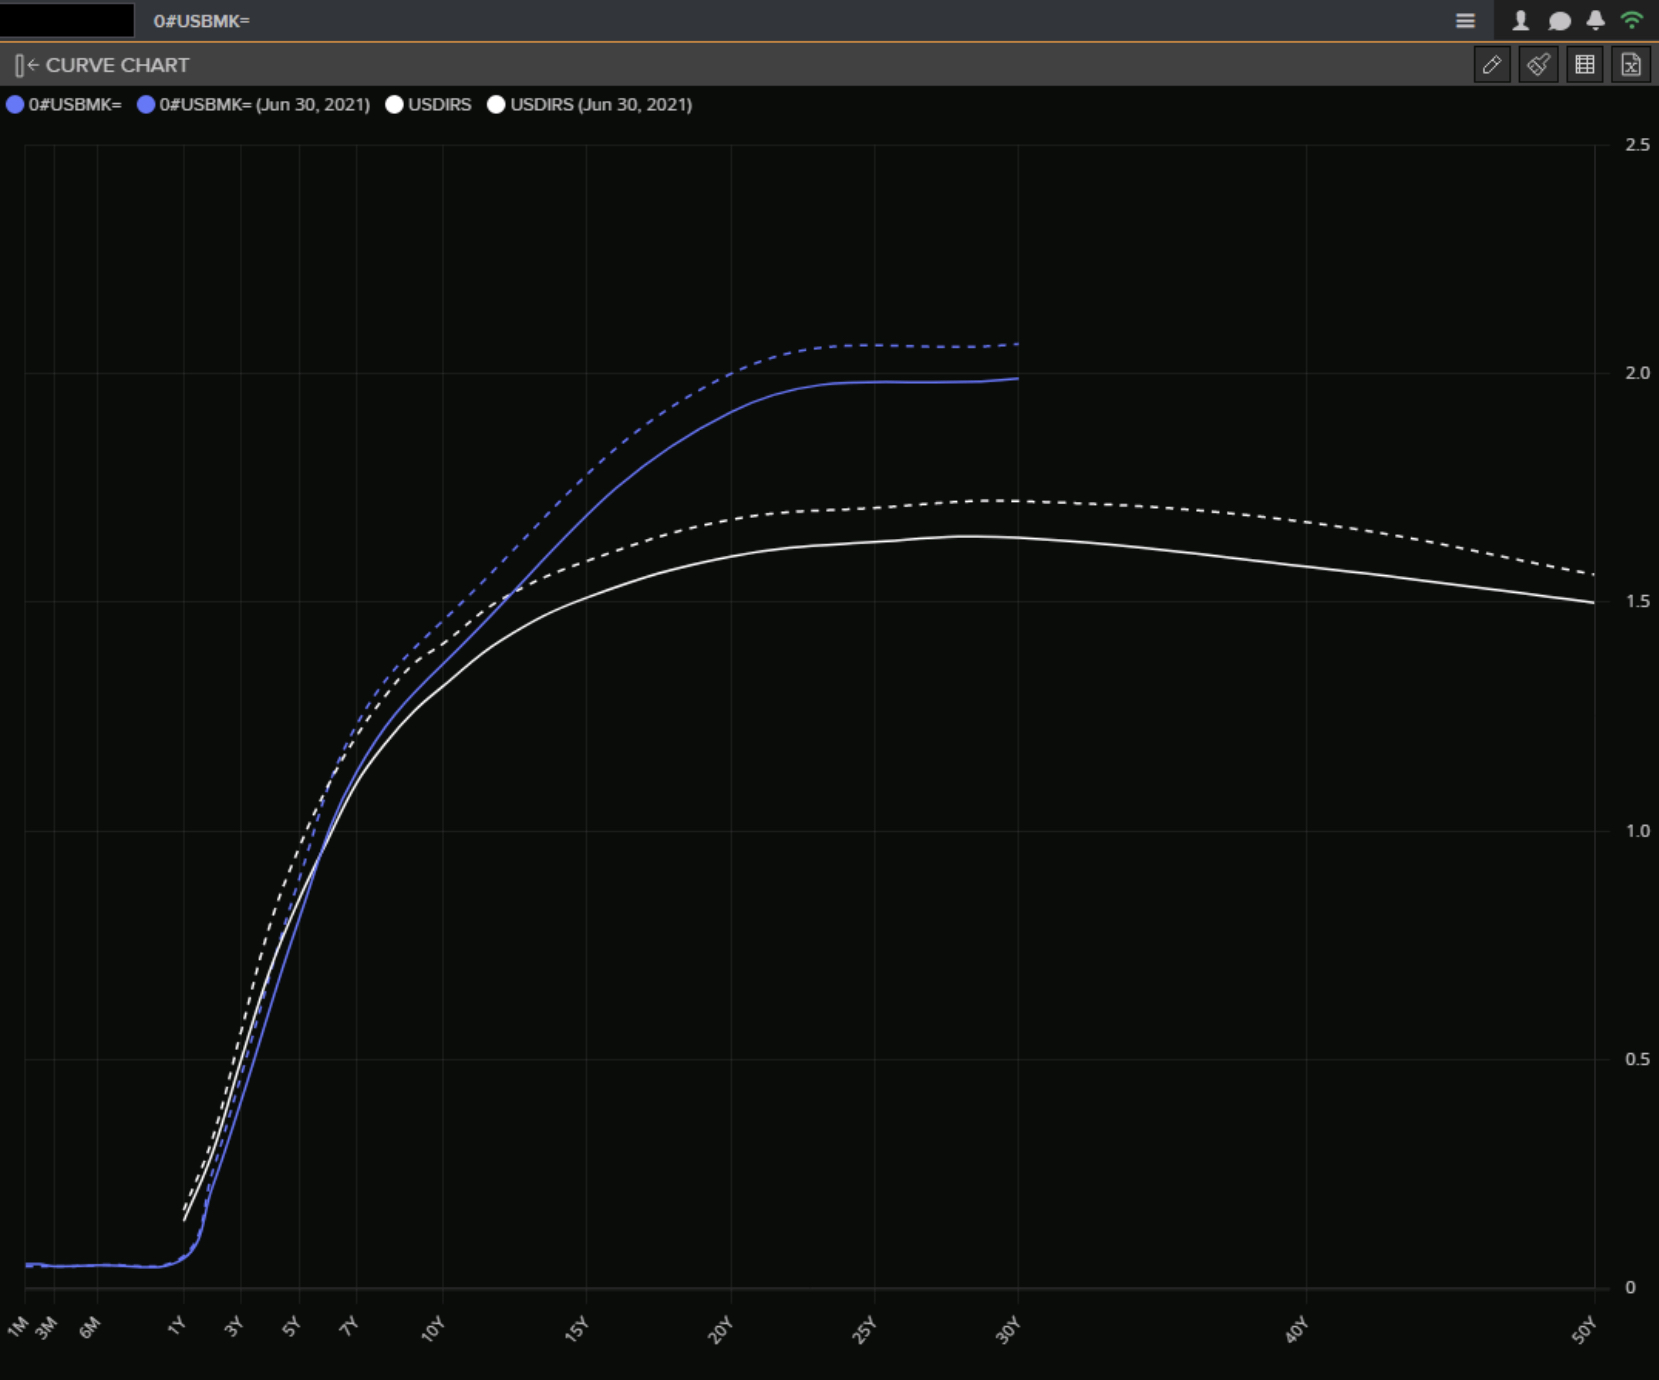Open the paintbrush style tool
This screenshot has height=1380, width=1659.
click(1538, 65)
